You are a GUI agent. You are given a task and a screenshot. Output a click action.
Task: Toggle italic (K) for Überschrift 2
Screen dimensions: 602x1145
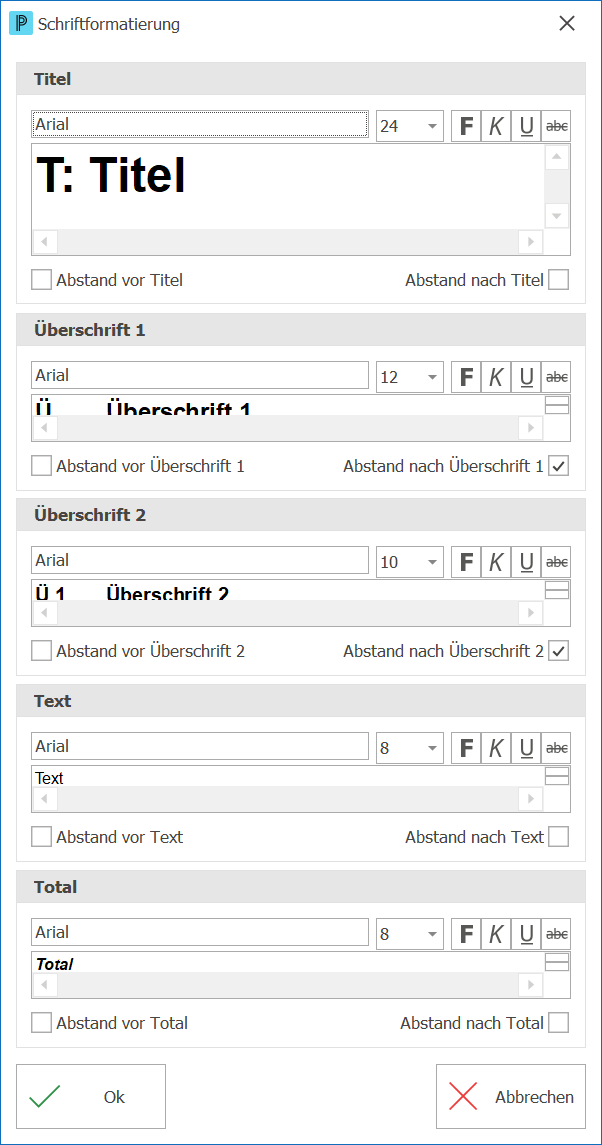(x=496, y=562)
